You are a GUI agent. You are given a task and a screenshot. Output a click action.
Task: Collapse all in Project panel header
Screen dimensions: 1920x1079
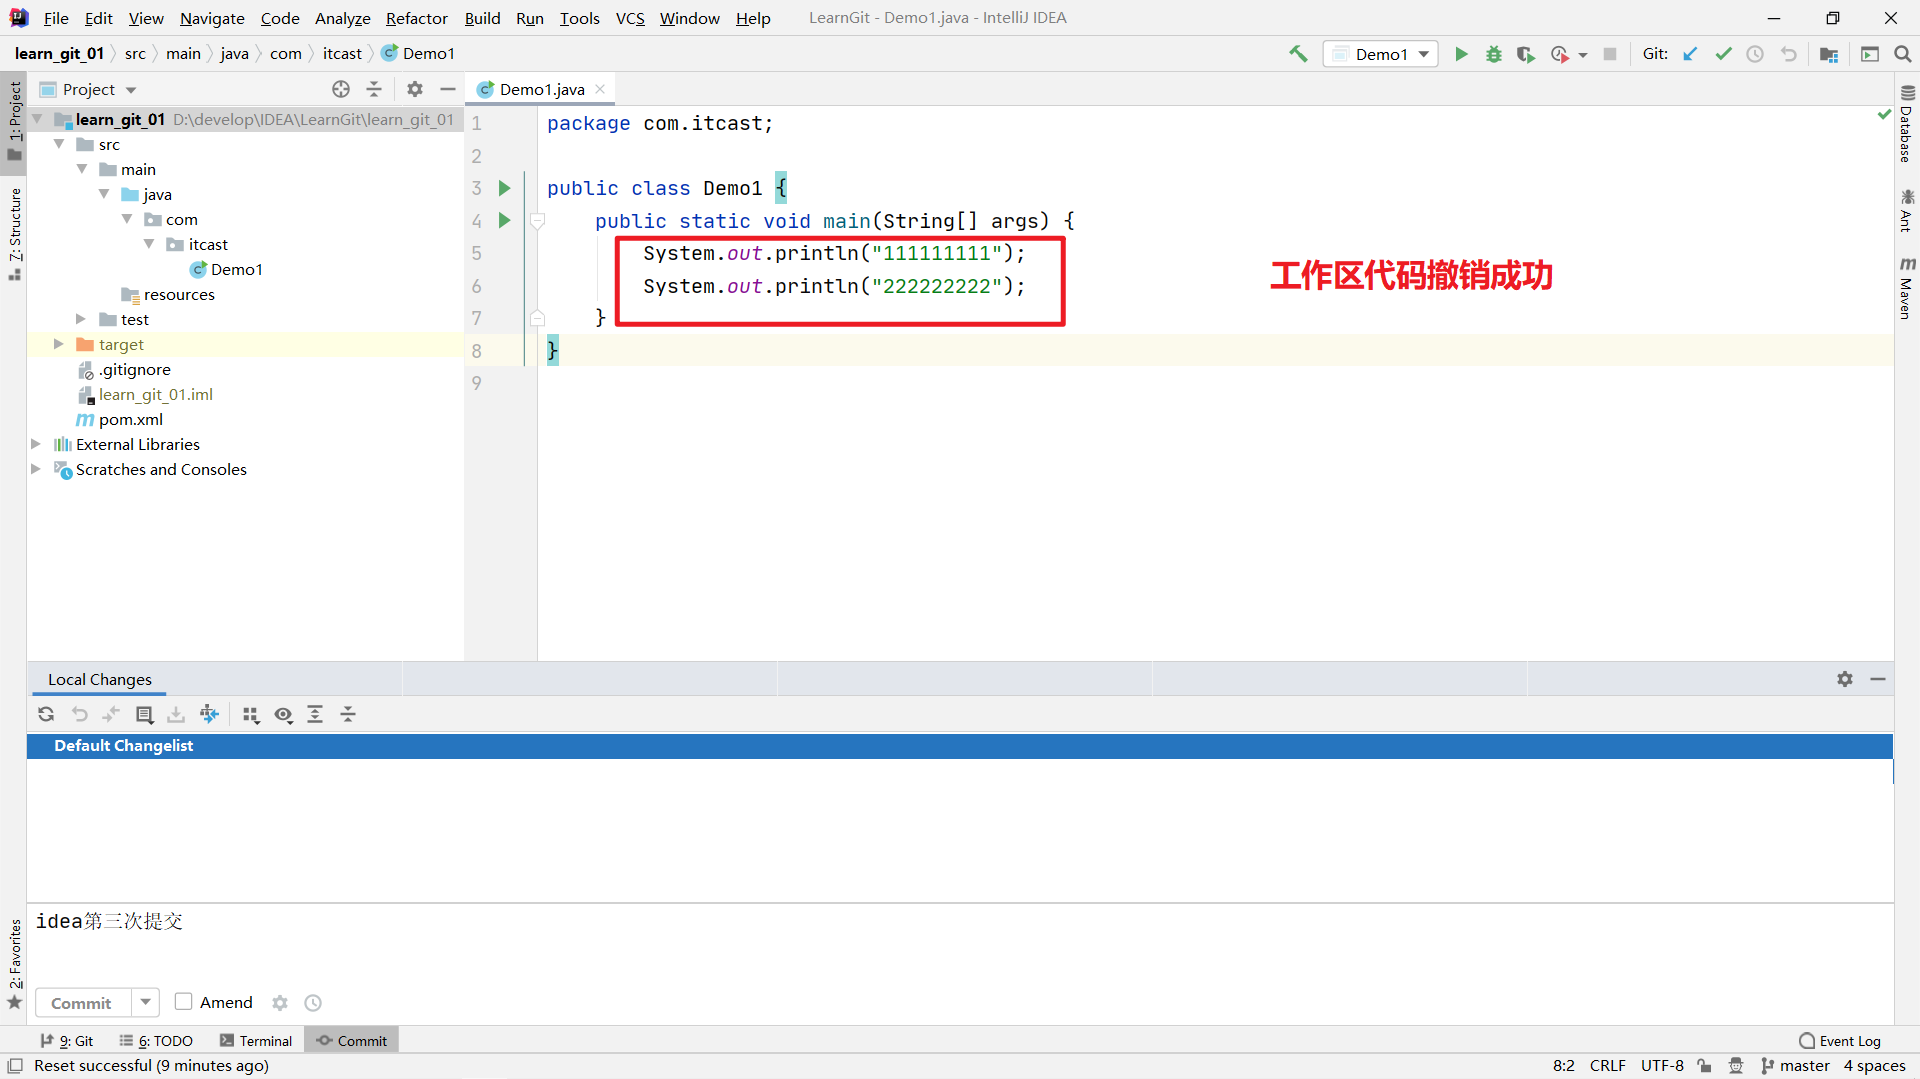pos(374,89)
